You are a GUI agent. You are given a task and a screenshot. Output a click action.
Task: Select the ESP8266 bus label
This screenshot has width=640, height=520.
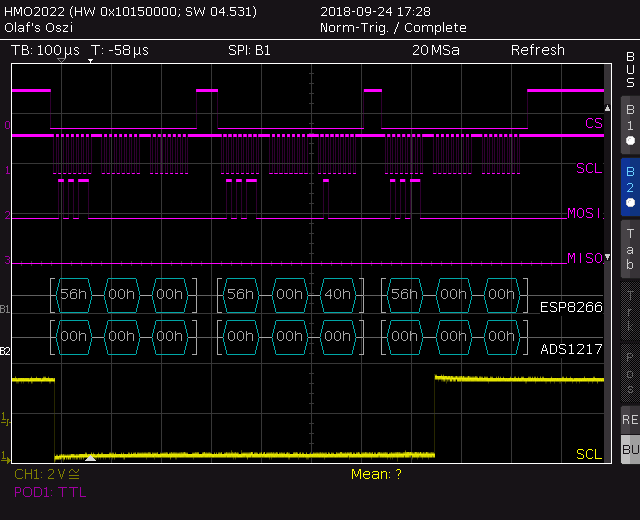[x=571, y=307]
